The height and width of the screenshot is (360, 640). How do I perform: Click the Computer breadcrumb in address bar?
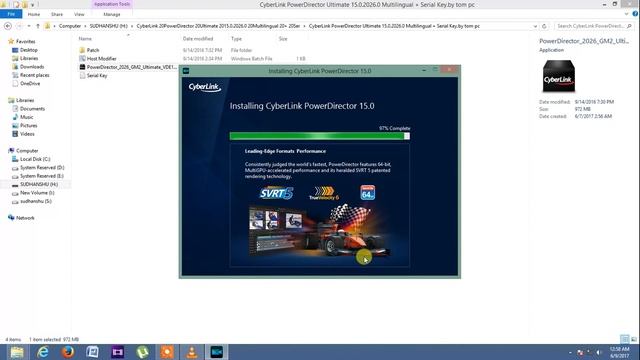pyautogui.click(x=70, y=26)
